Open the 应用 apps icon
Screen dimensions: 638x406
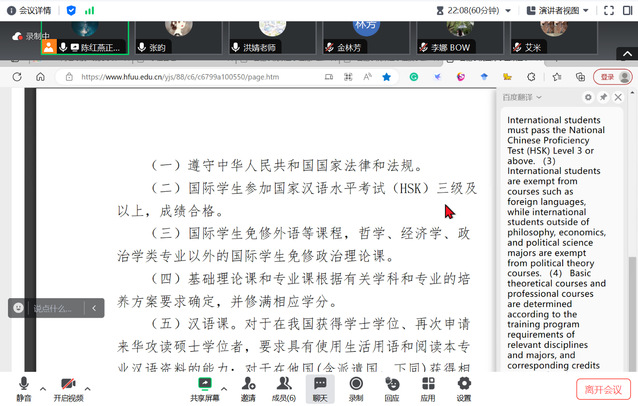(428, 383)
